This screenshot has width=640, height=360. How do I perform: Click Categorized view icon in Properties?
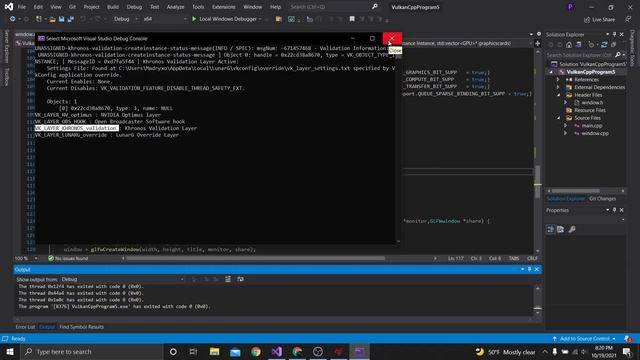click(551, 229)
